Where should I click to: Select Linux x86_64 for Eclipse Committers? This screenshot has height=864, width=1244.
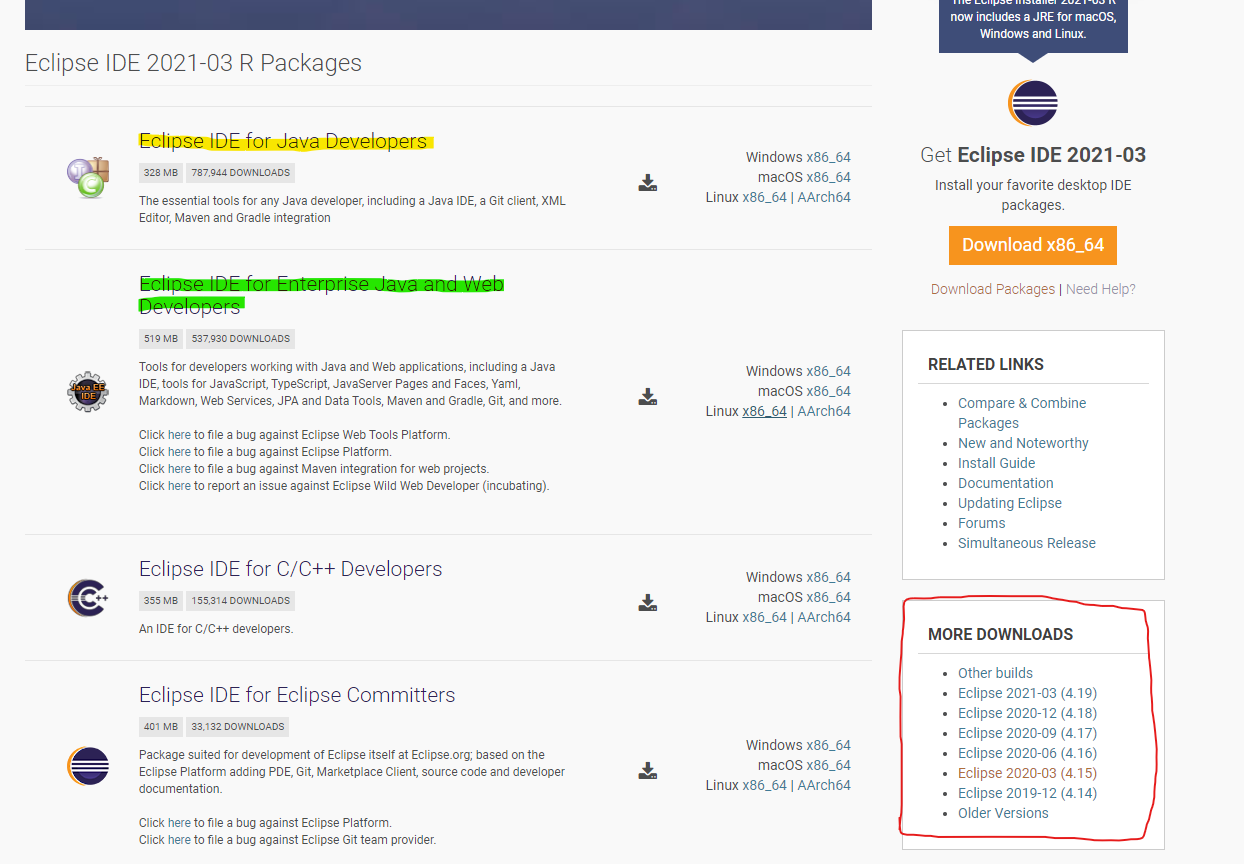[x=764, y=785]
